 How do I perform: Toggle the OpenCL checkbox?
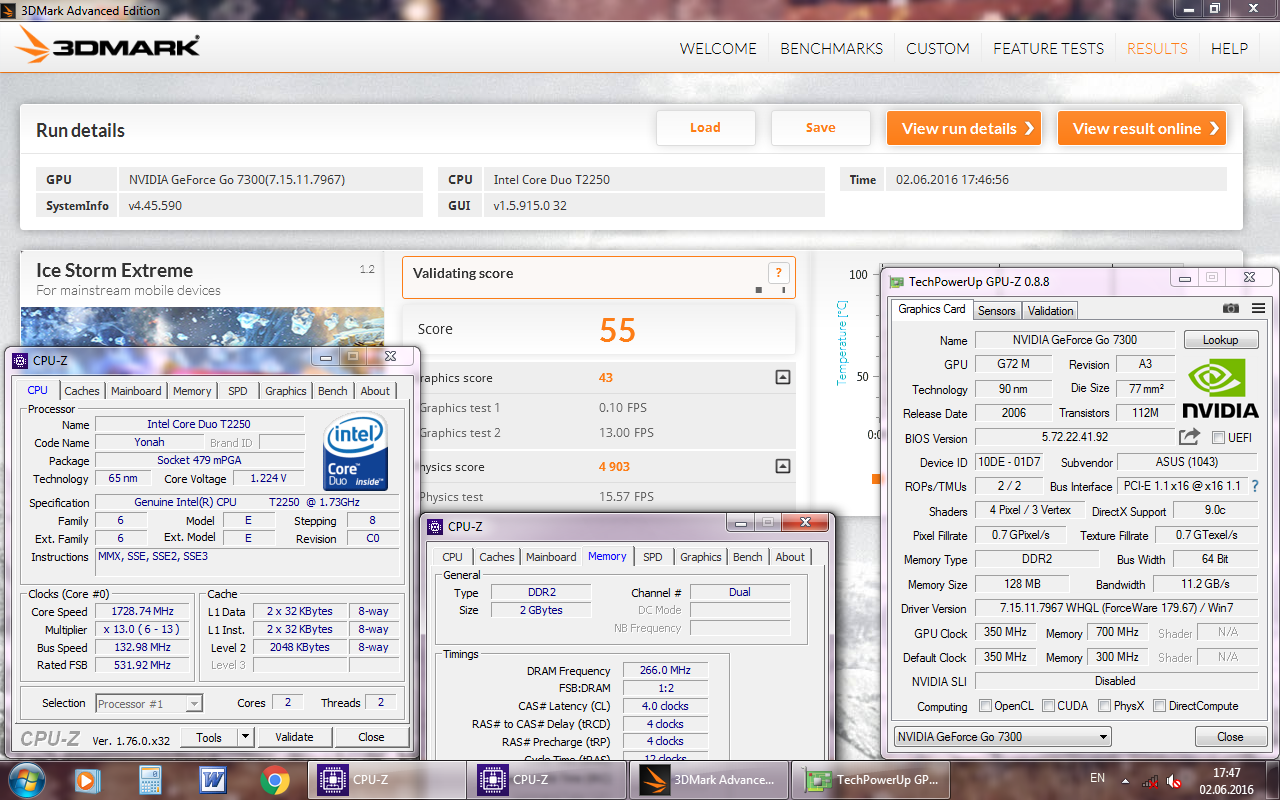[986, 705]
